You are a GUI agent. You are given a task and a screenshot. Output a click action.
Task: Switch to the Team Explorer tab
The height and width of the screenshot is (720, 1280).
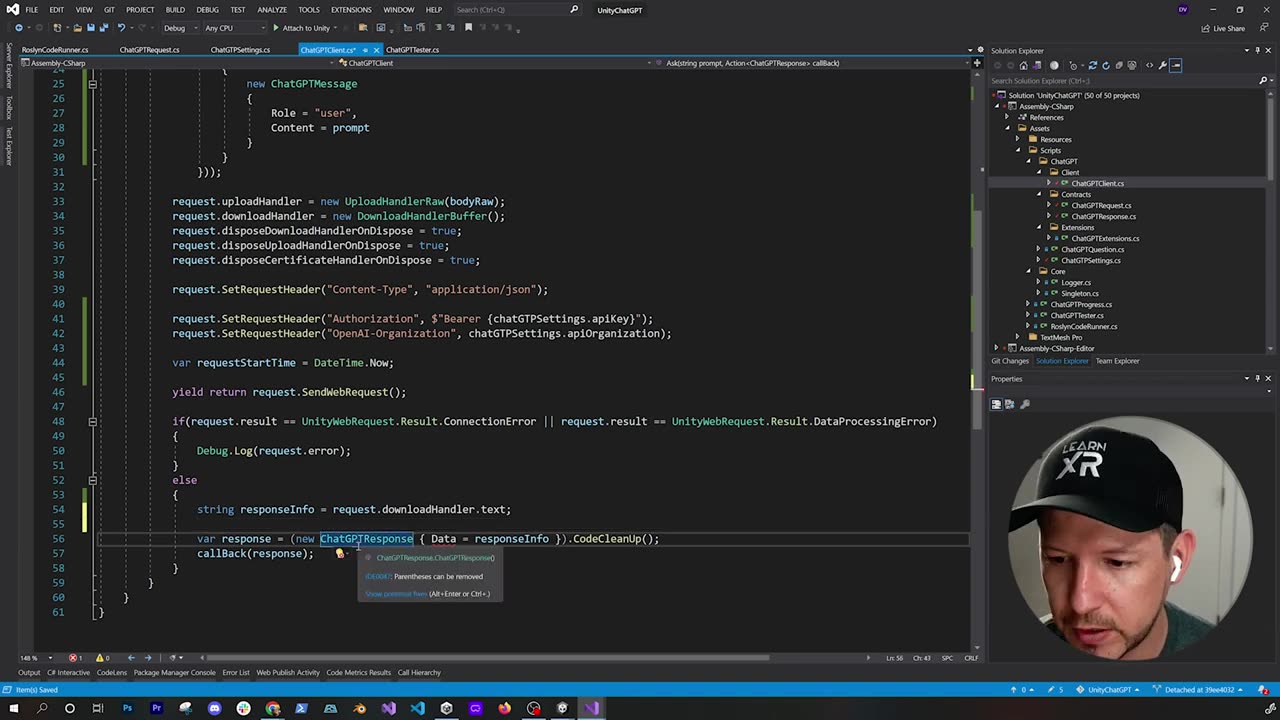1117,361
